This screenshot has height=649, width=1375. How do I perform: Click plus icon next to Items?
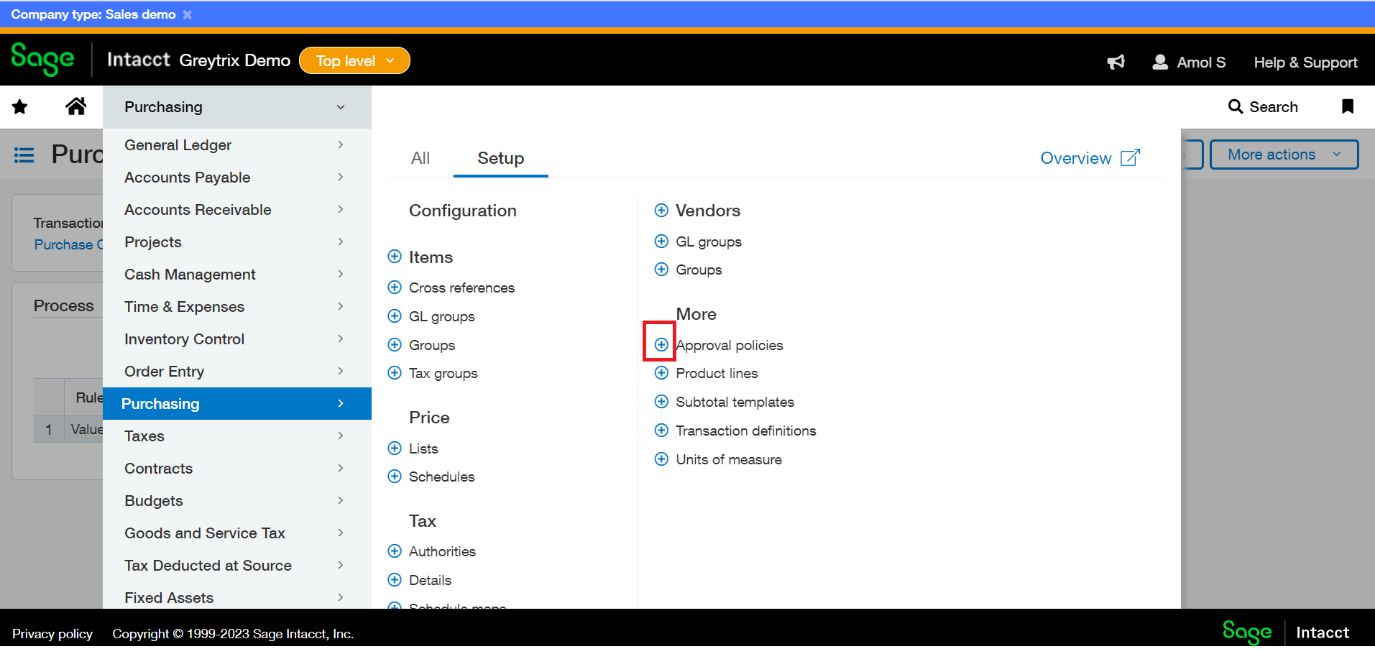pos(394,257)
